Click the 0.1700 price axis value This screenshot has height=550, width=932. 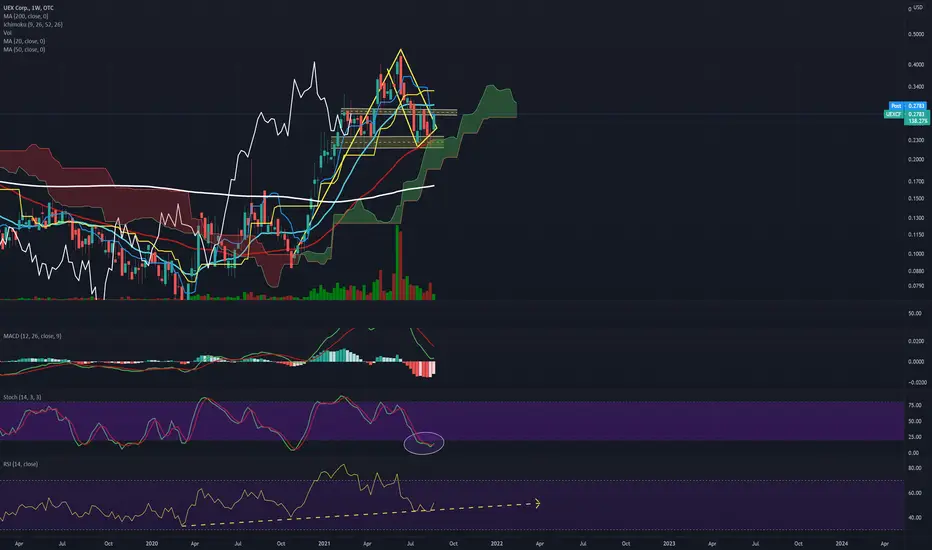pos(916,181)
